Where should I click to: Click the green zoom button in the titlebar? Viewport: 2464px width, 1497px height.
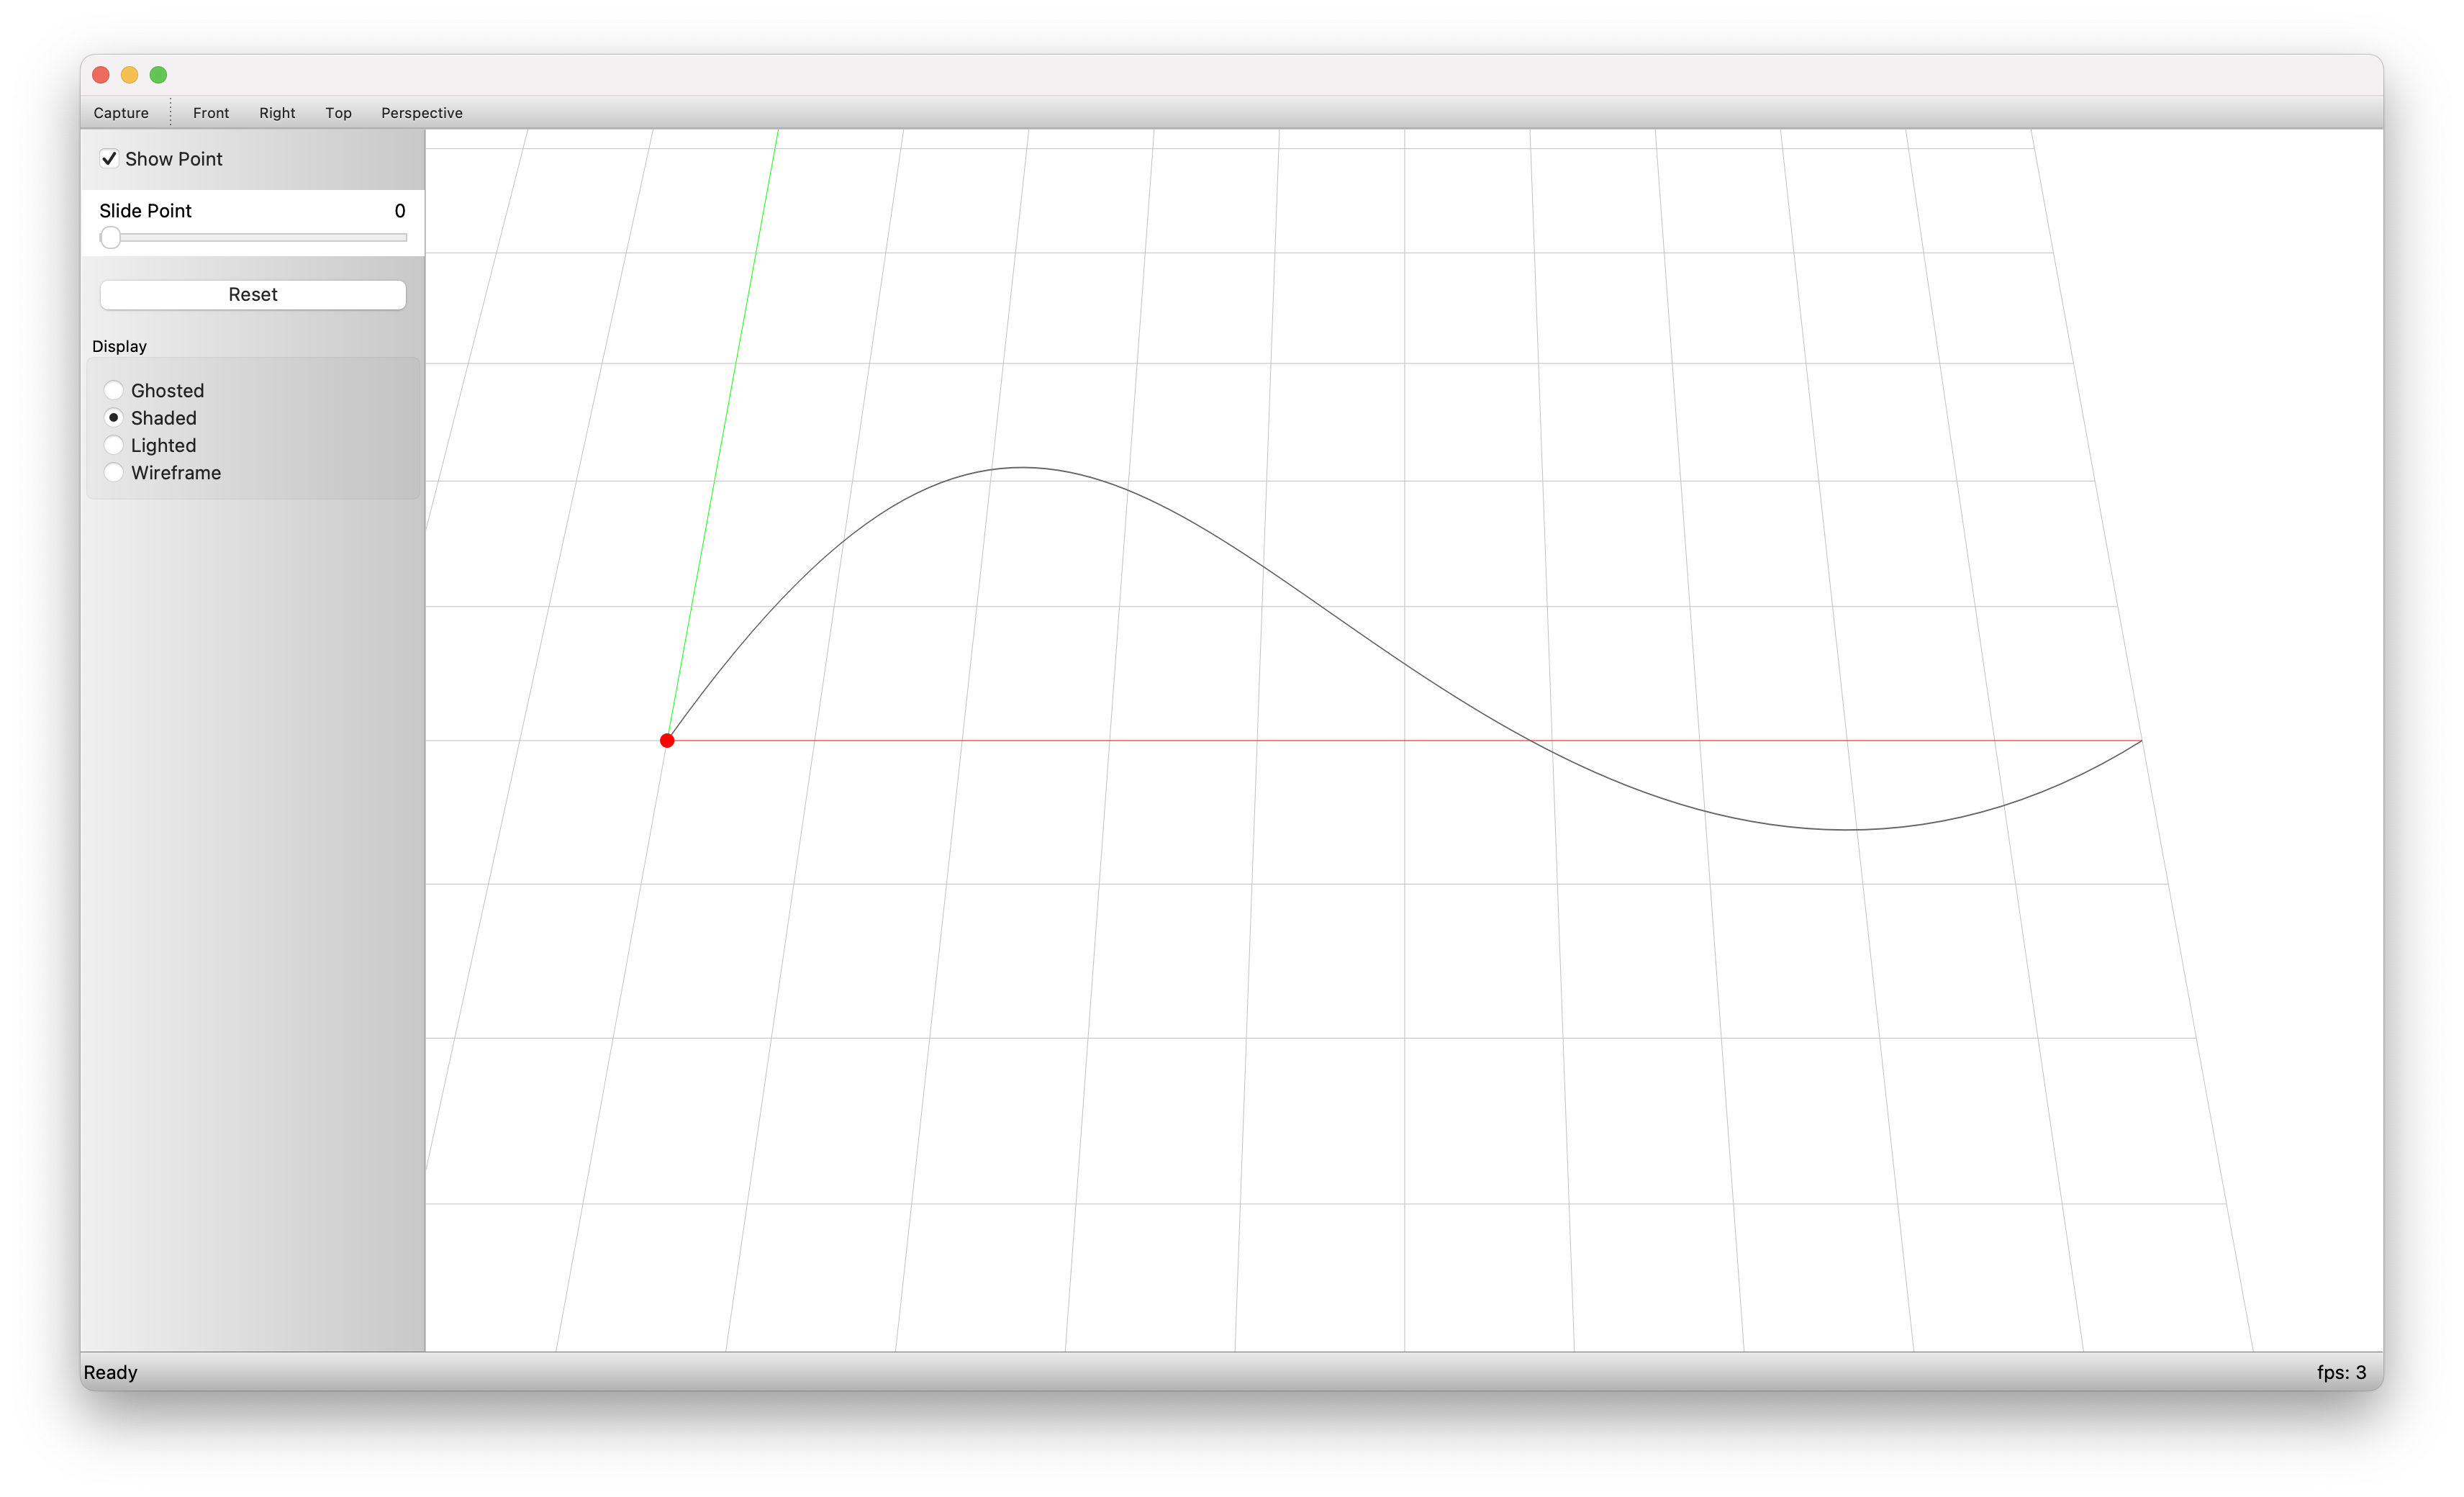159,75
